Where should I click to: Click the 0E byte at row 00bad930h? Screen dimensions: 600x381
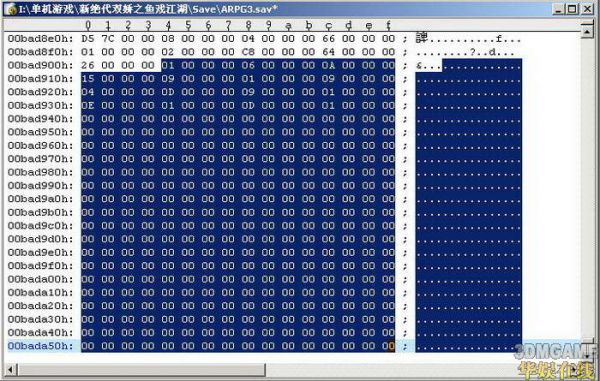tap(88, 106)
